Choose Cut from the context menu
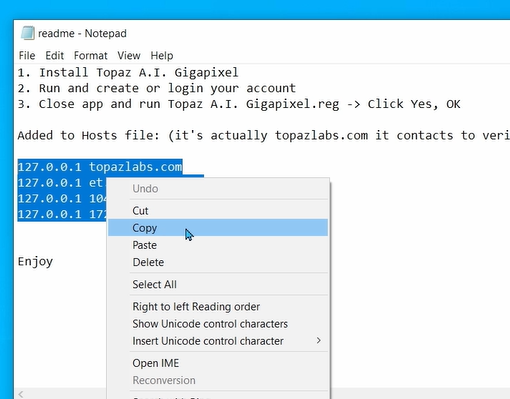The image size is (510, 399). click(x=218, y=211)
